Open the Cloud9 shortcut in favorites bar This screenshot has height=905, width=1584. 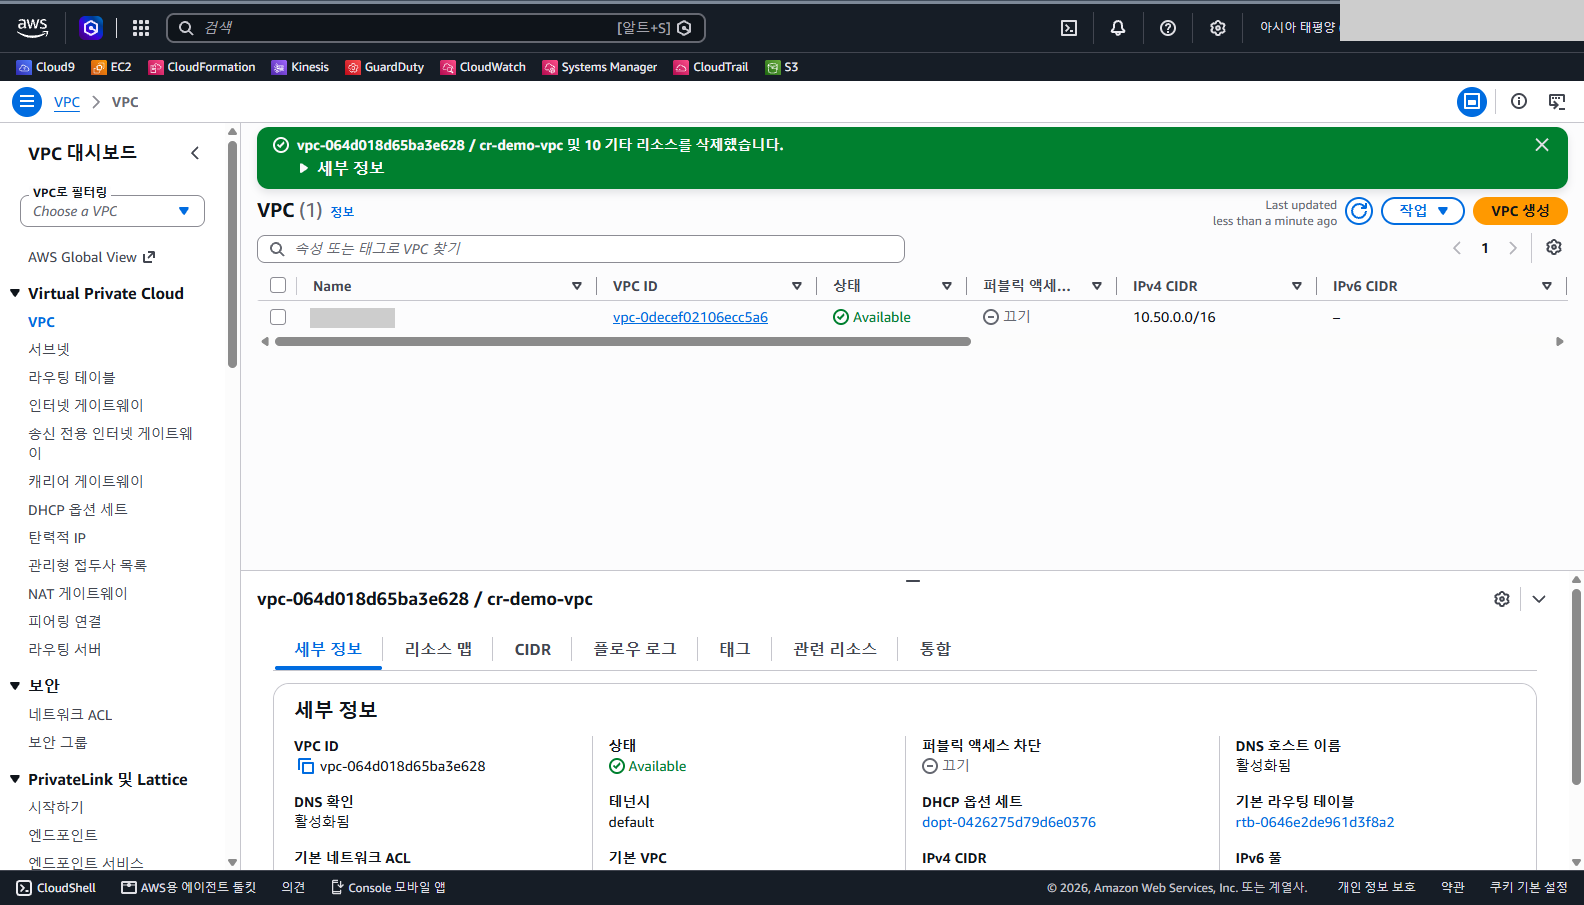46,67
